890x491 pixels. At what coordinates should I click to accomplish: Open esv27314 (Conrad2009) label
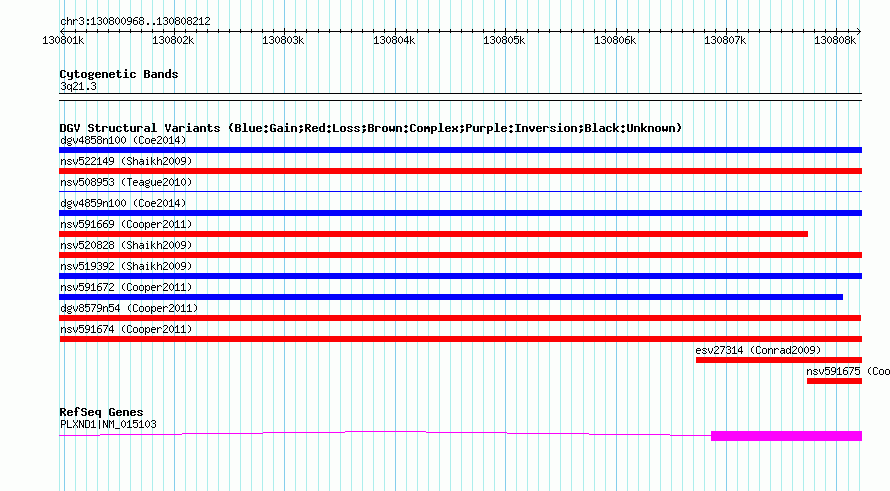[758, 350]
